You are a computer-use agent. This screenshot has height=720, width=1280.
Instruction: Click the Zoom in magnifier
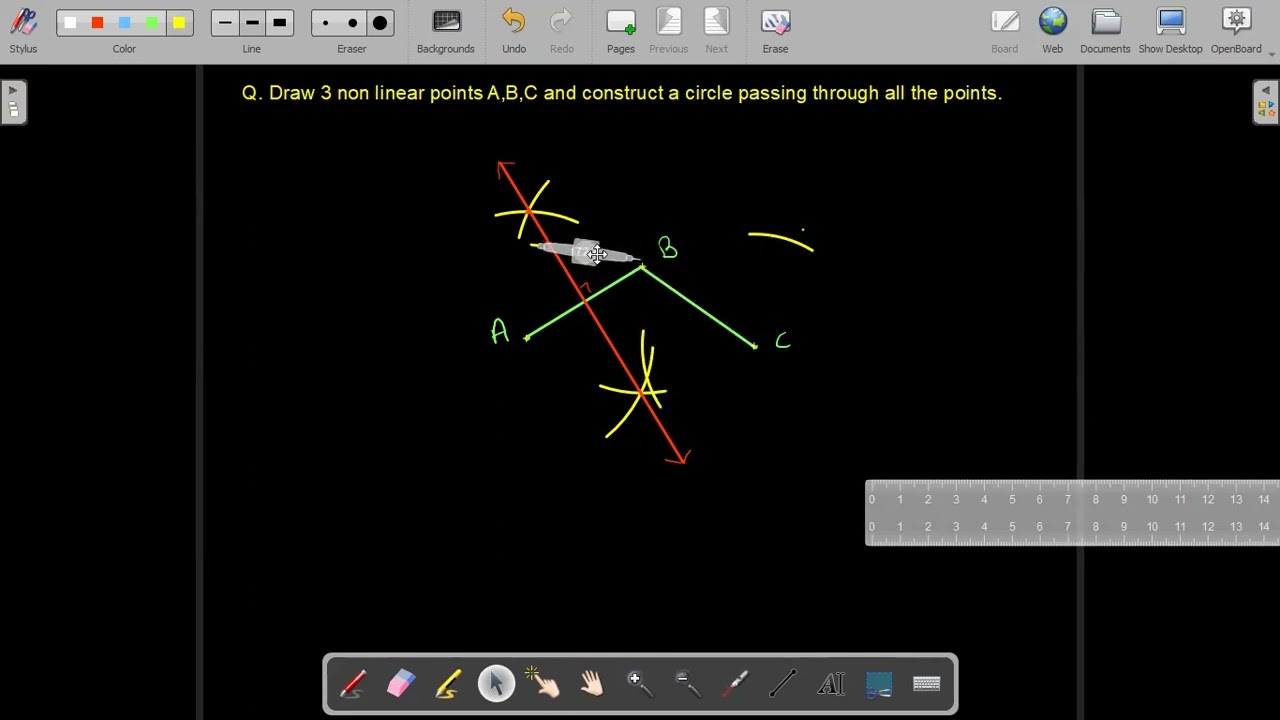(639, 684)
